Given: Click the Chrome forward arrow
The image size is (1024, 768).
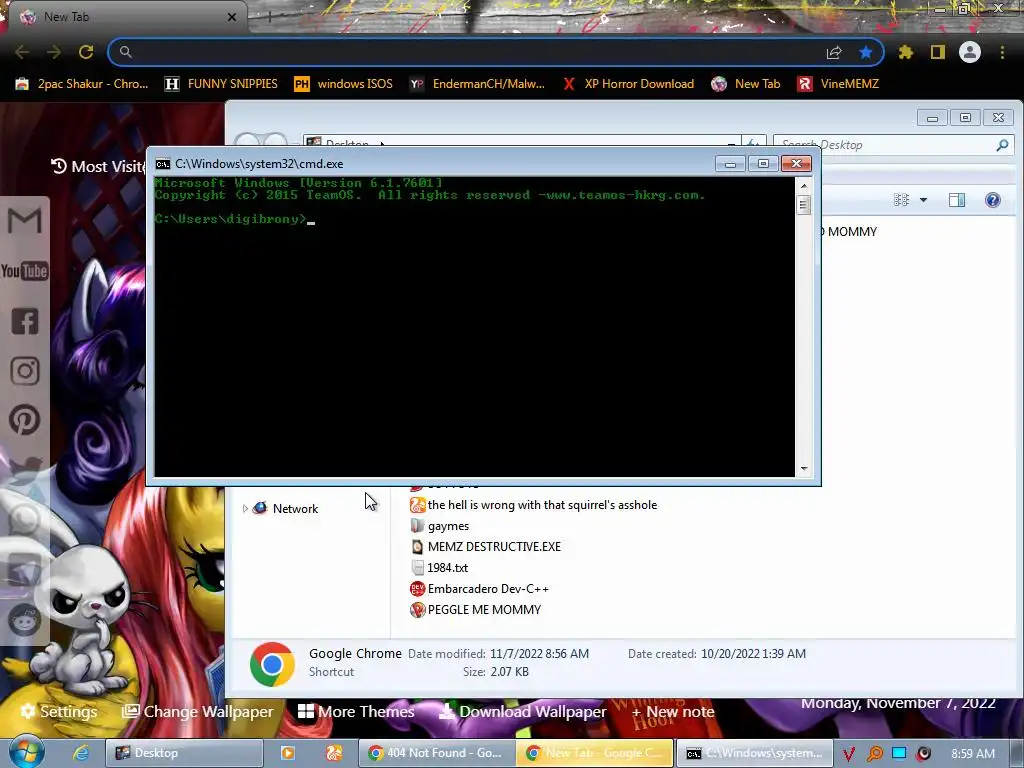Looking at the screenshot, I should point(54,52).
